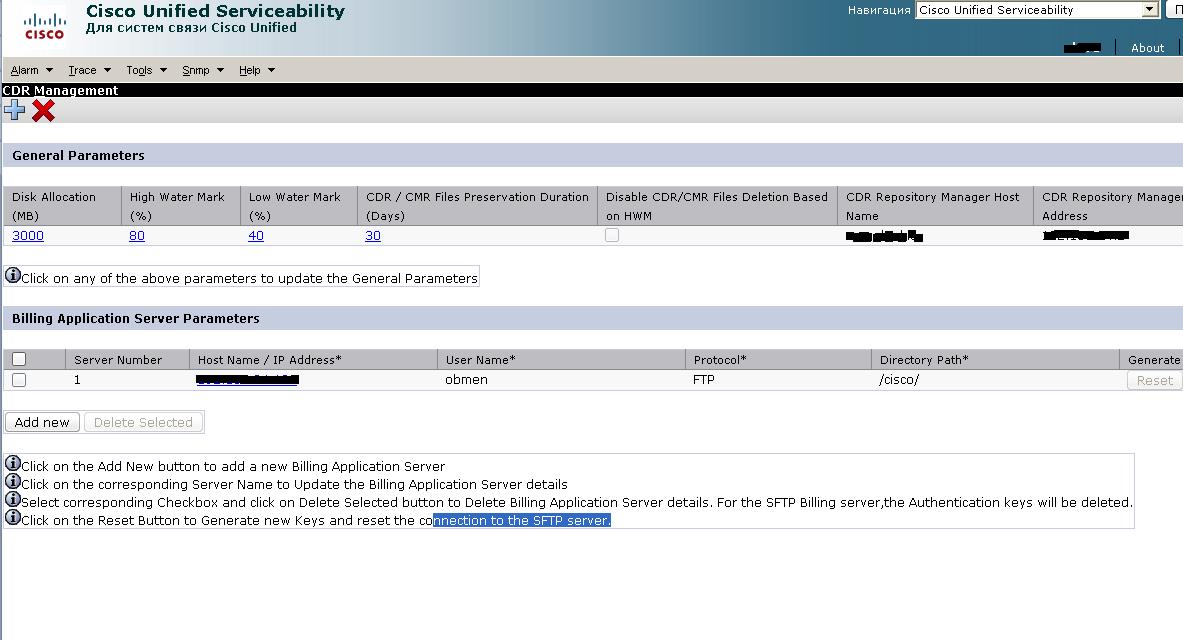The height and width of the screenshot is (640, 1183).
Task: Toggle Disable CDR/CMR Files Deletion checkbox
Action: 612,235
